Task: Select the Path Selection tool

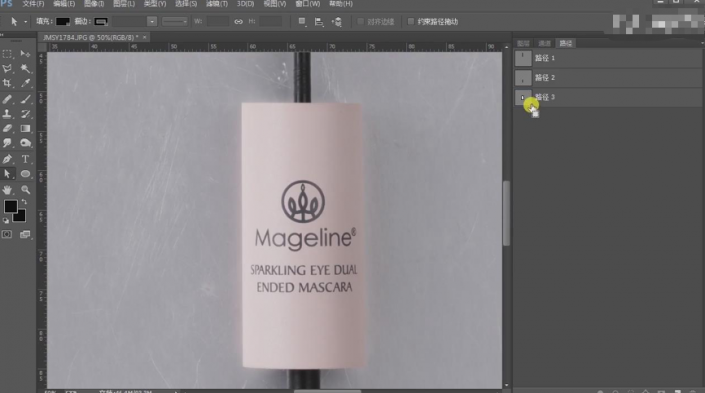Action: (7, 174)
